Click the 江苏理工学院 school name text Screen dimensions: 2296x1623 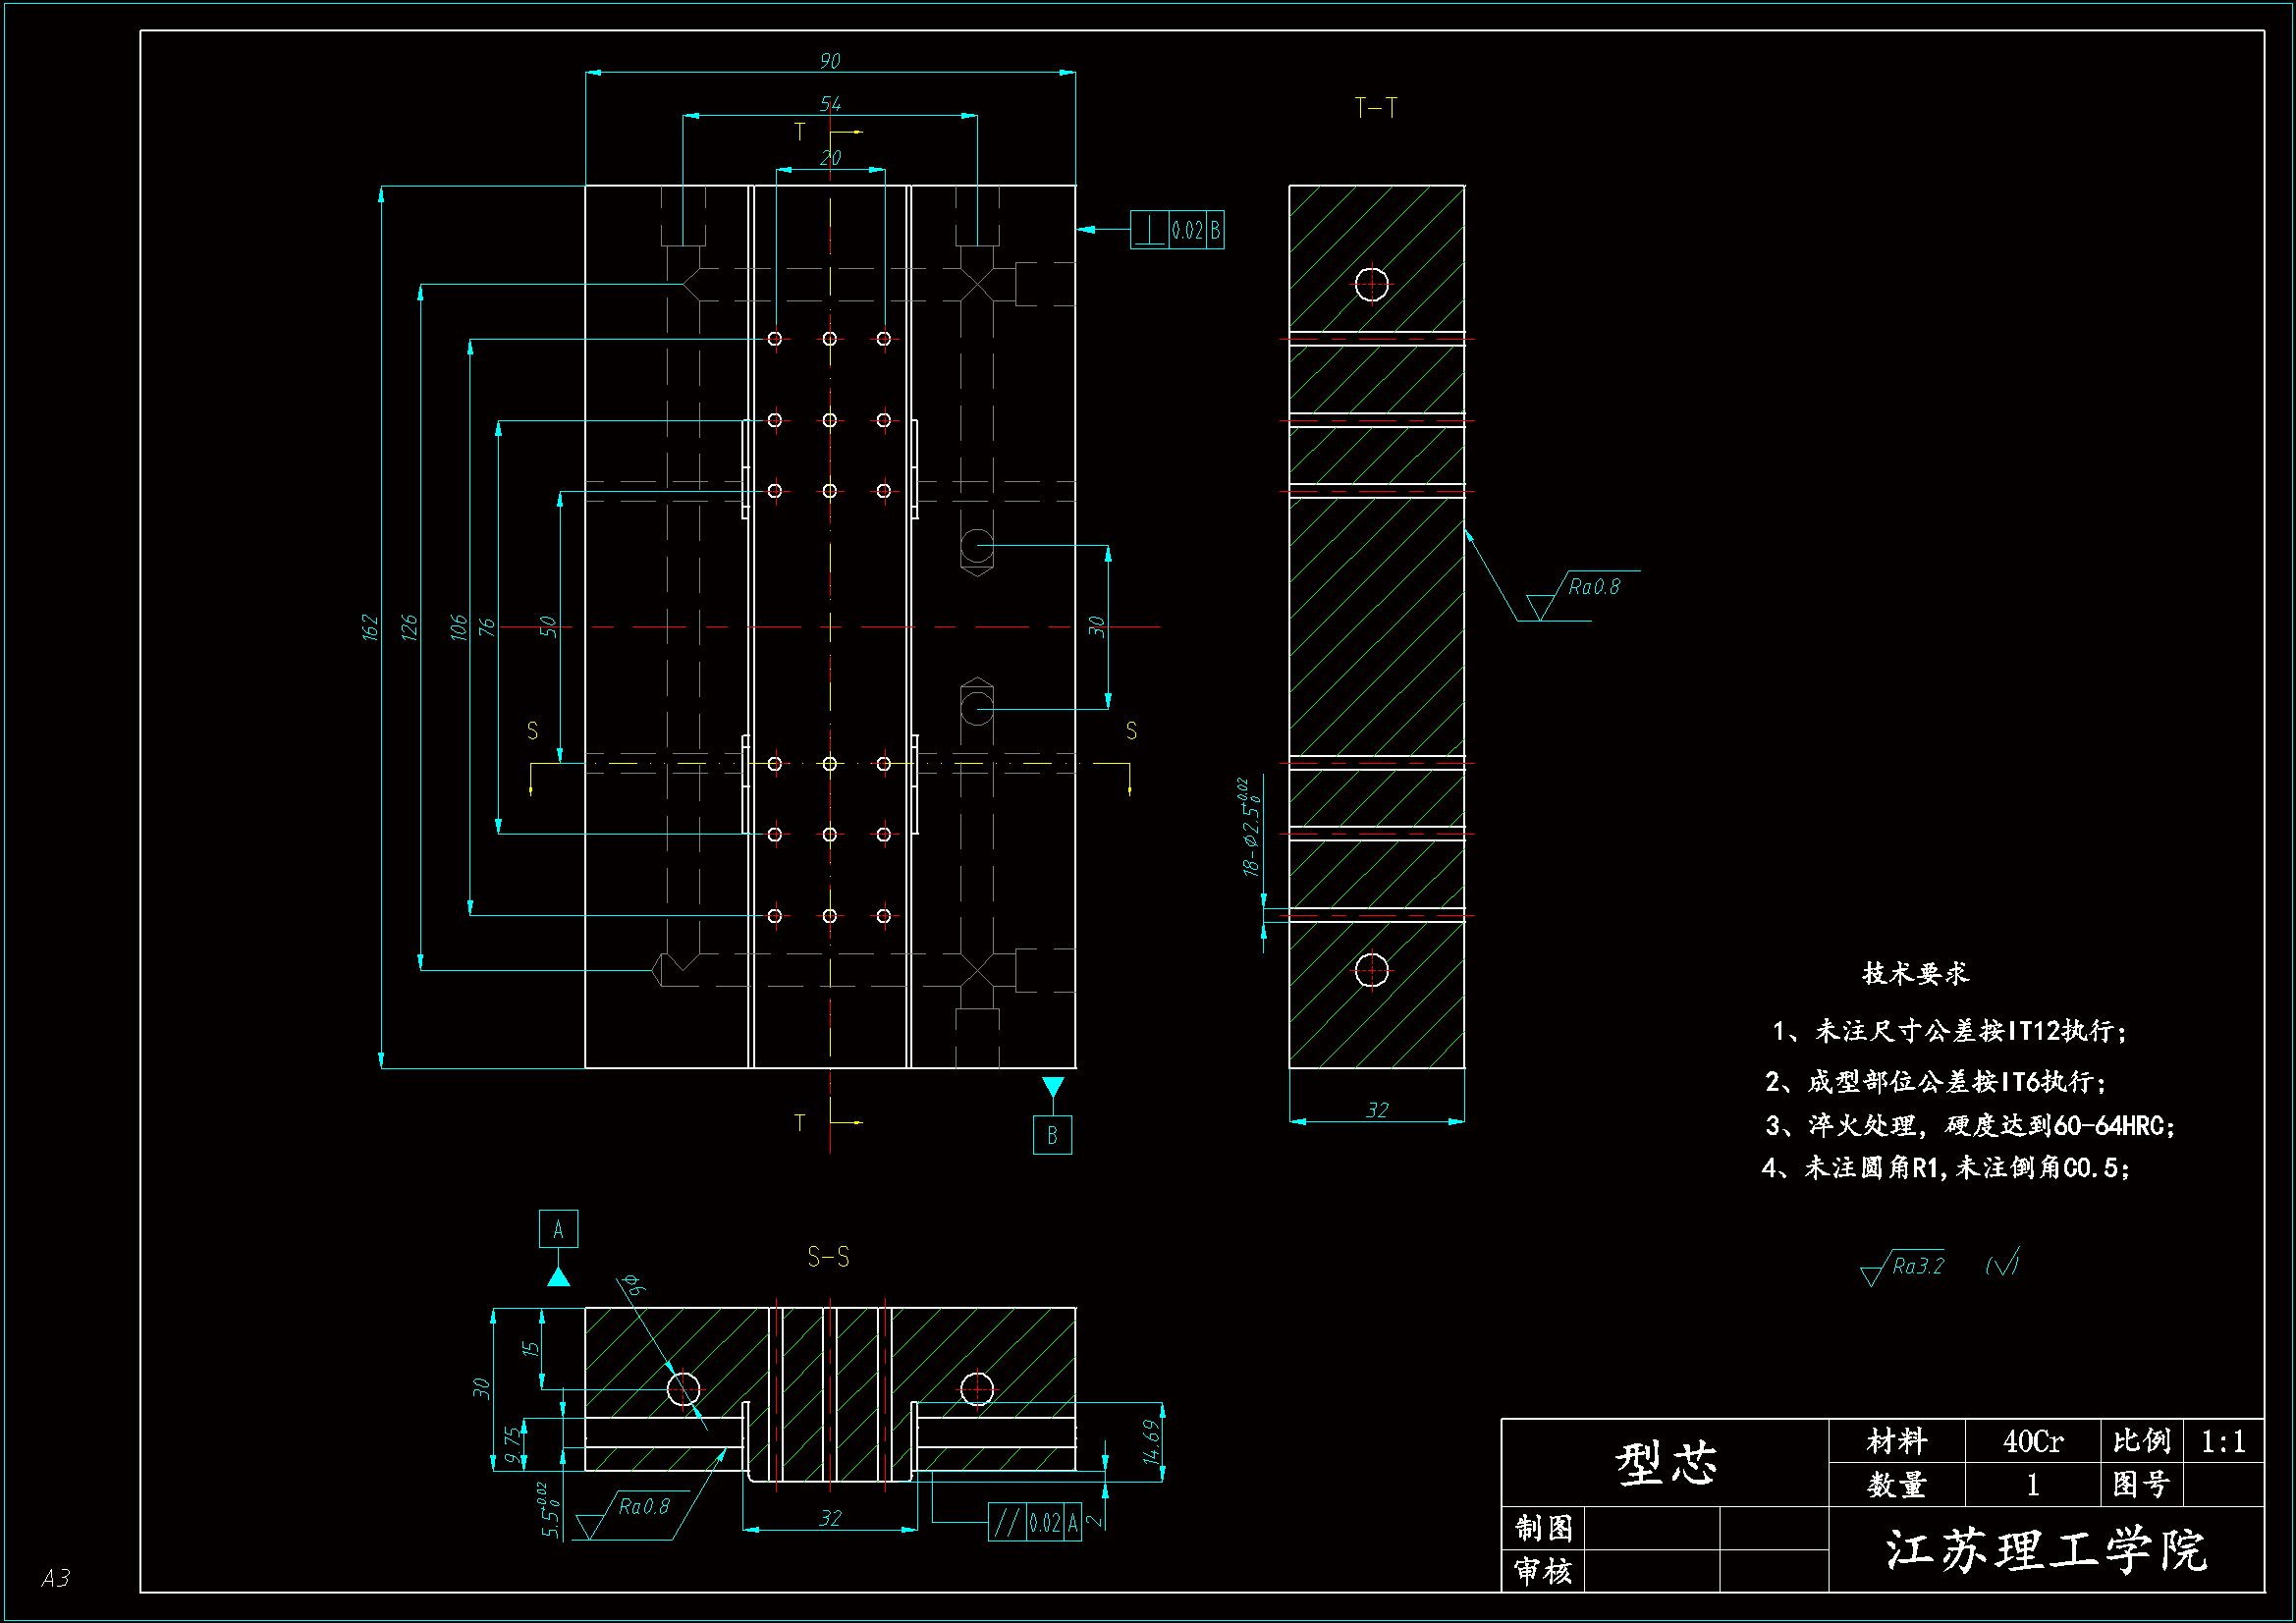pyautogui.click(x=2045, y=1550)
